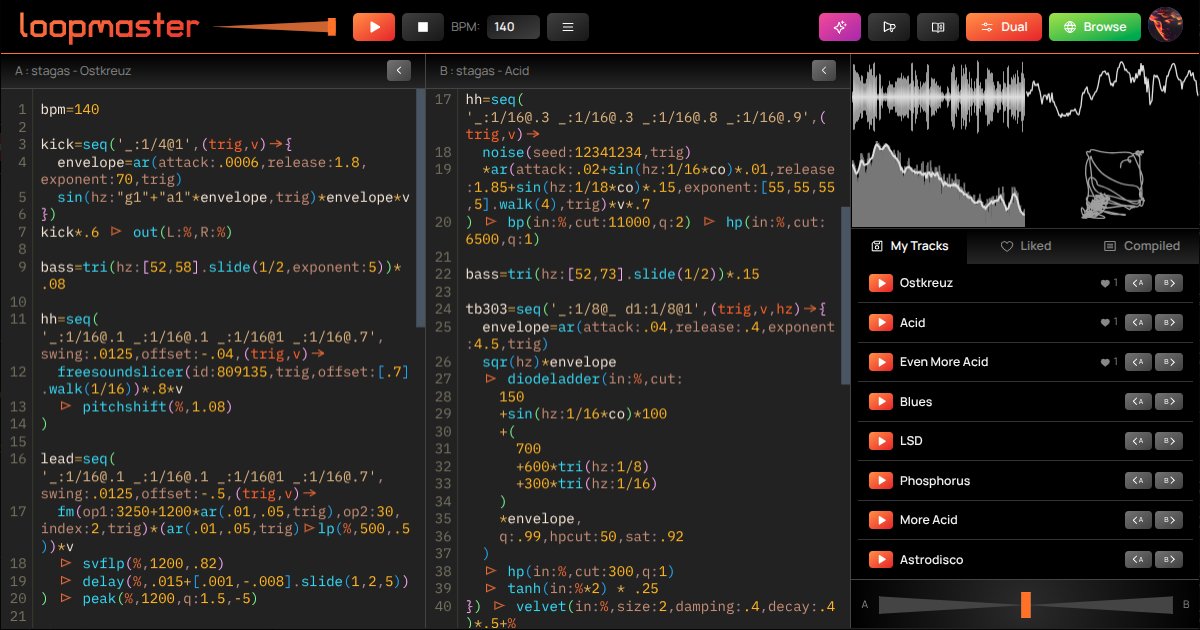Screen dimensions: 1200x630
Task: Play the Acid track in the list
Action: click(880, 322)
